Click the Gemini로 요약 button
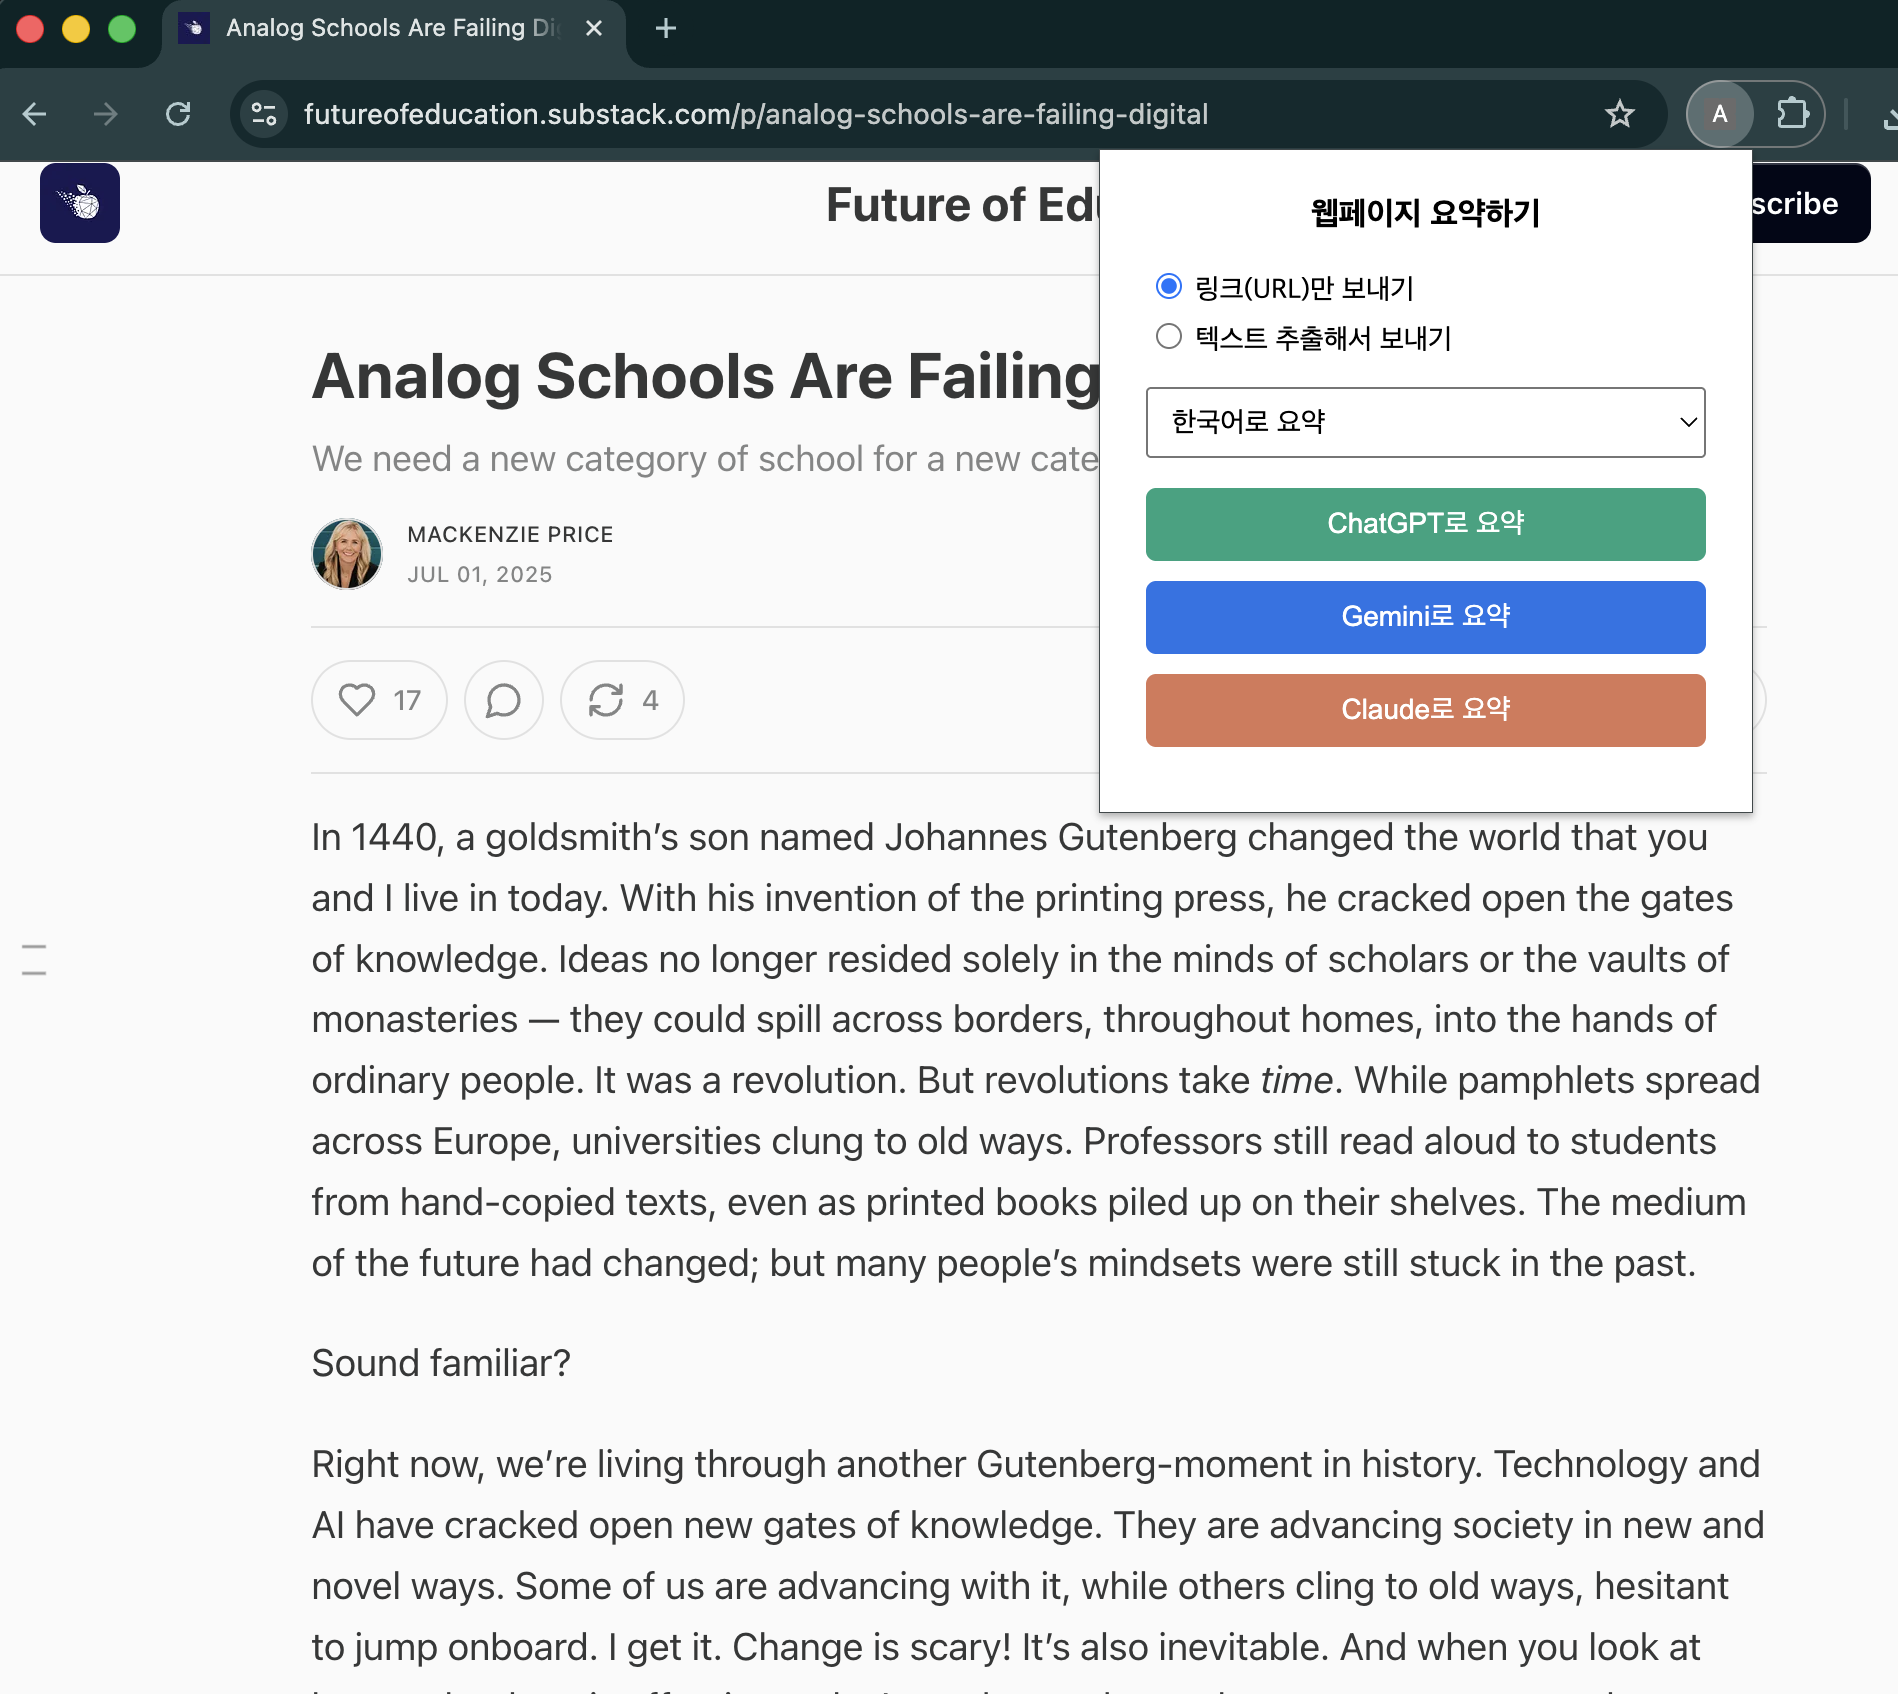The image size is (1898, 1694). tap(1425, 617)
